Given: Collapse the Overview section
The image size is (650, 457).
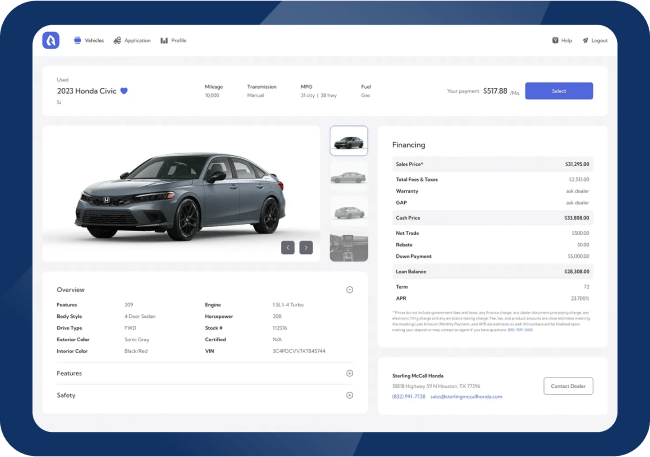Looking at the screenshot, I should click(349, 289).
